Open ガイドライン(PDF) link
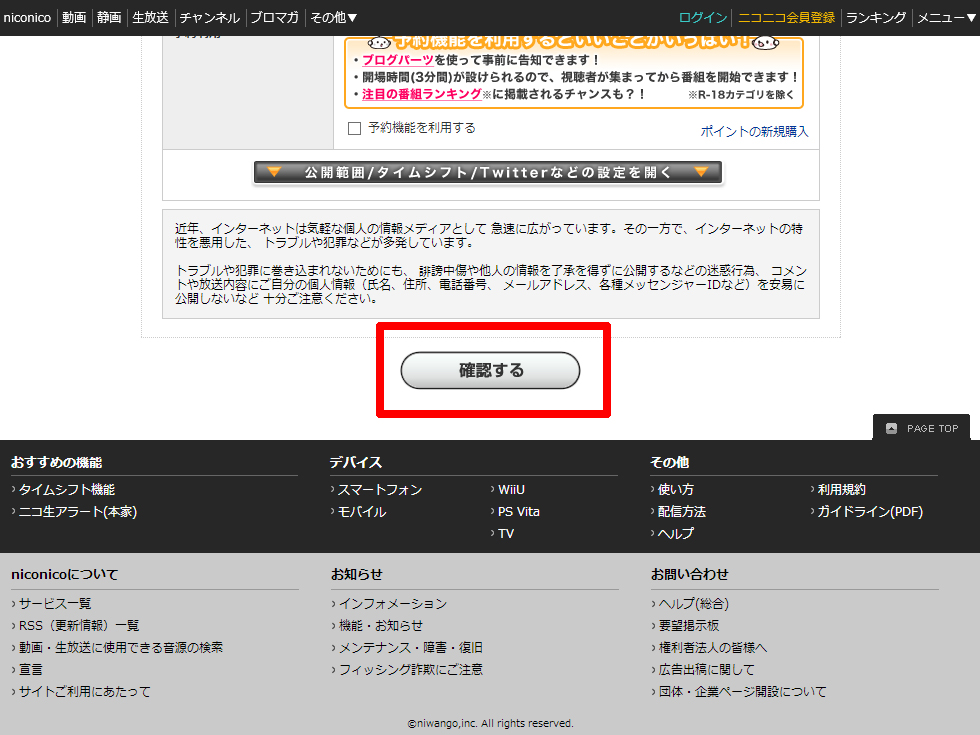 pyautogui.click(x=869, y=512)
